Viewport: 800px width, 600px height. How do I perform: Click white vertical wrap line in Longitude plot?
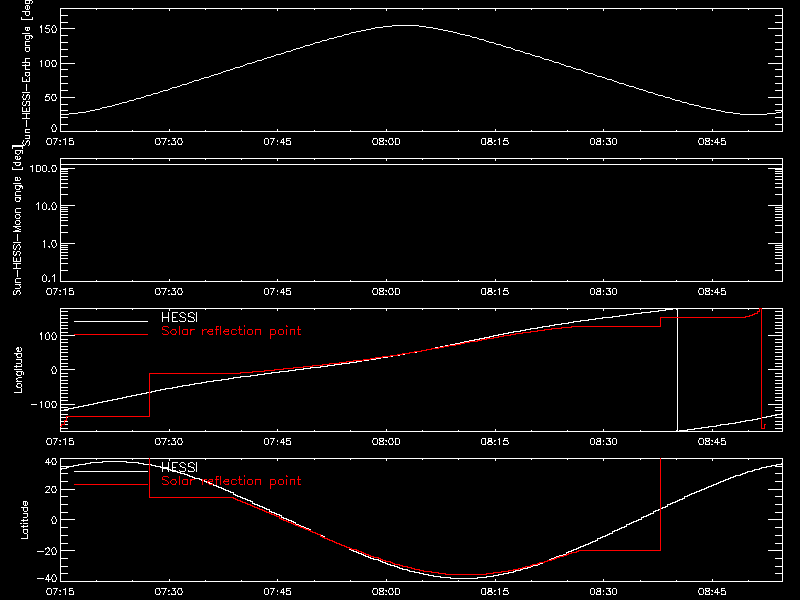677,370
